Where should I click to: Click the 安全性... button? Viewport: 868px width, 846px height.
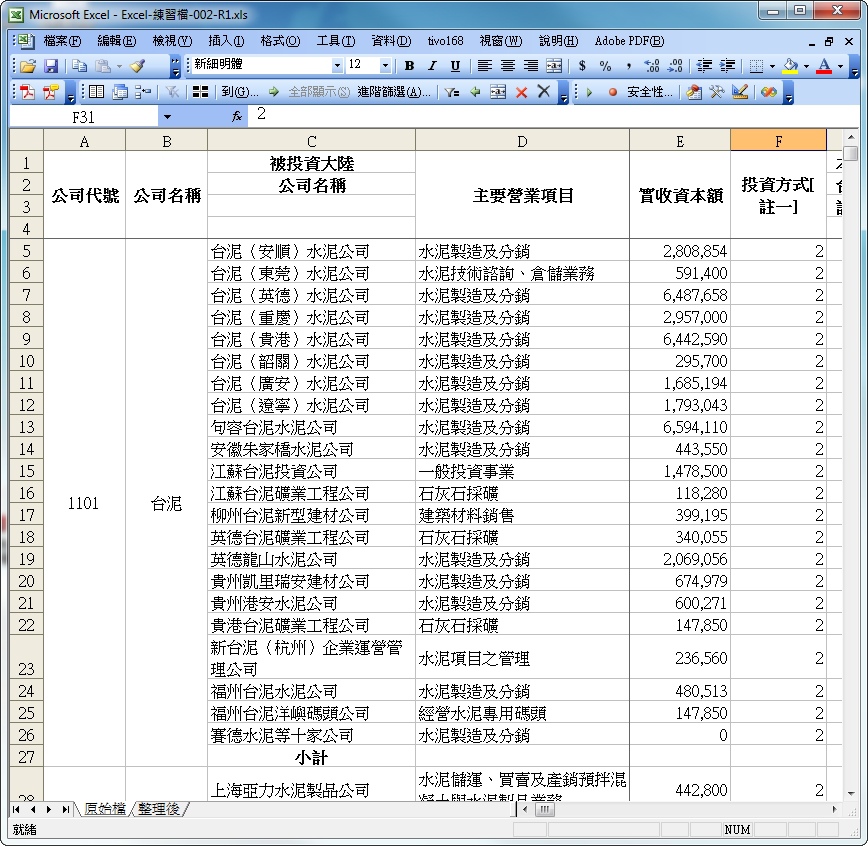coord(650,92)
